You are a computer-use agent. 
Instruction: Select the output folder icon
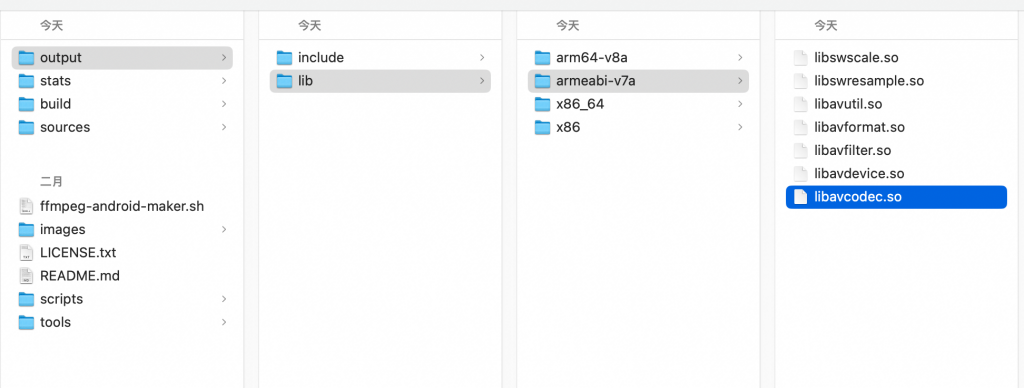pyautogui.click(x=26, y=58)
